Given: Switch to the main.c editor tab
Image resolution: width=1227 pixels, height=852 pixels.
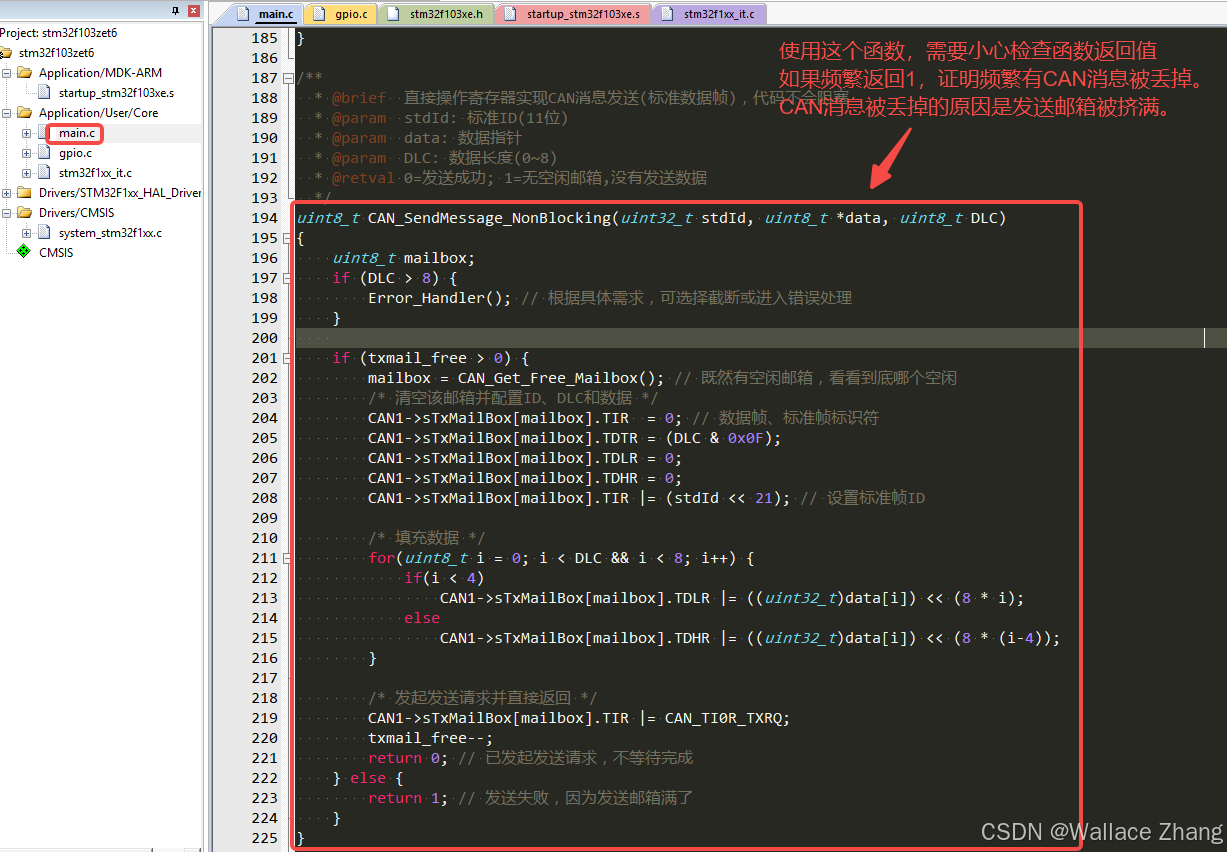Looking at the screenshot, I should 265,14.
